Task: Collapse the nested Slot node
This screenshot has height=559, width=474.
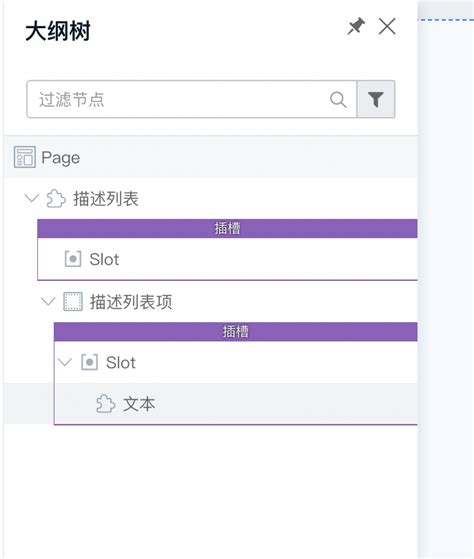Action: point(65,362)
